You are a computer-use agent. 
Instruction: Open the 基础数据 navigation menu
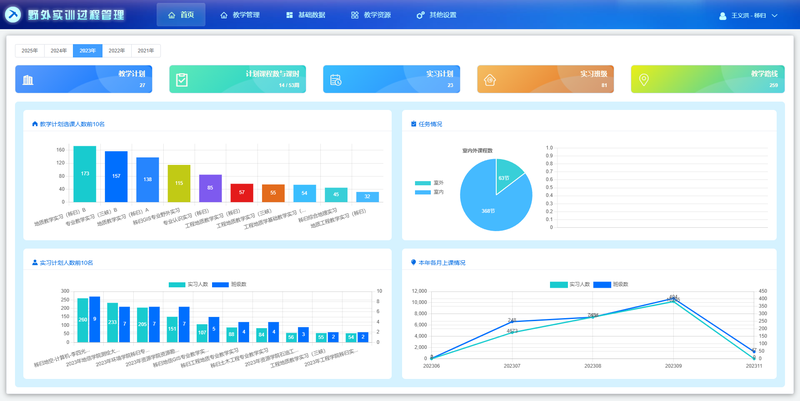click(306, 15)
